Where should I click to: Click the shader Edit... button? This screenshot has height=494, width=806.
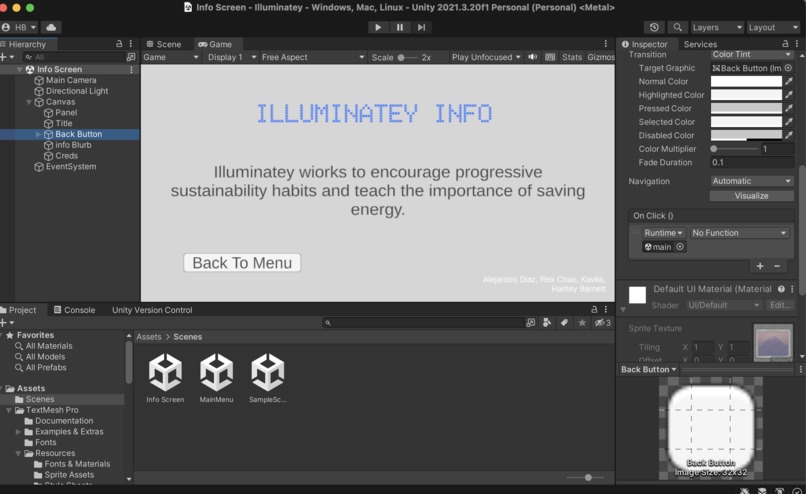[780, 305]
